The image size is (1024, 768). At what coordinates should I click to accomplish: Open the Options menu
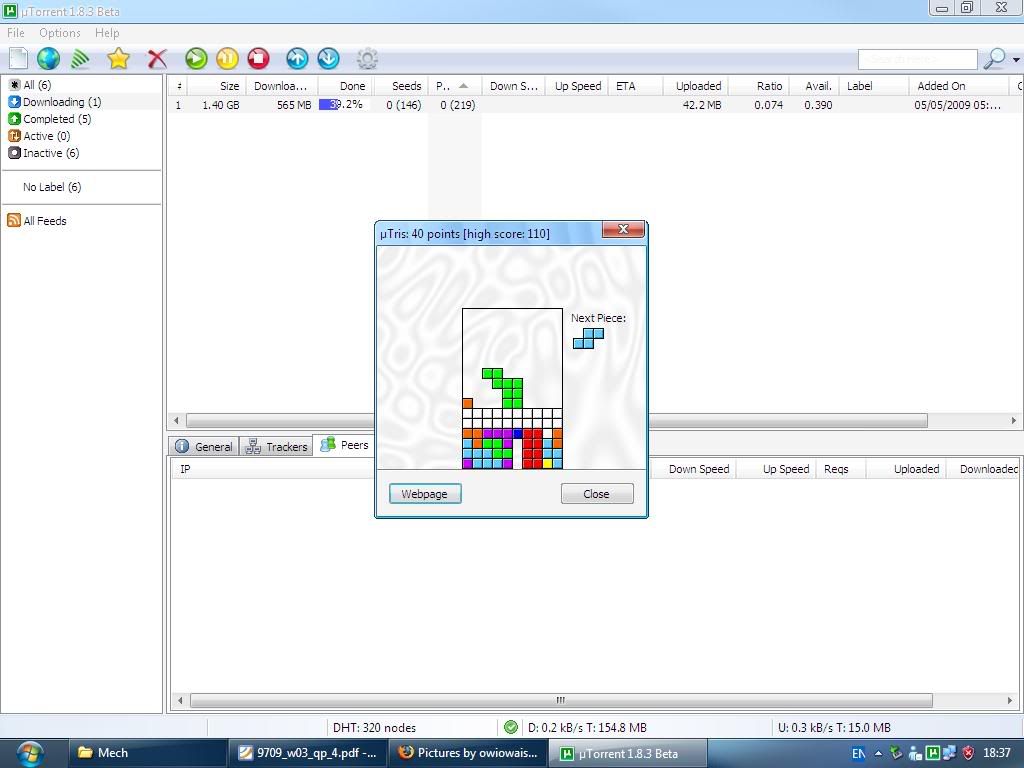(59, 33)
